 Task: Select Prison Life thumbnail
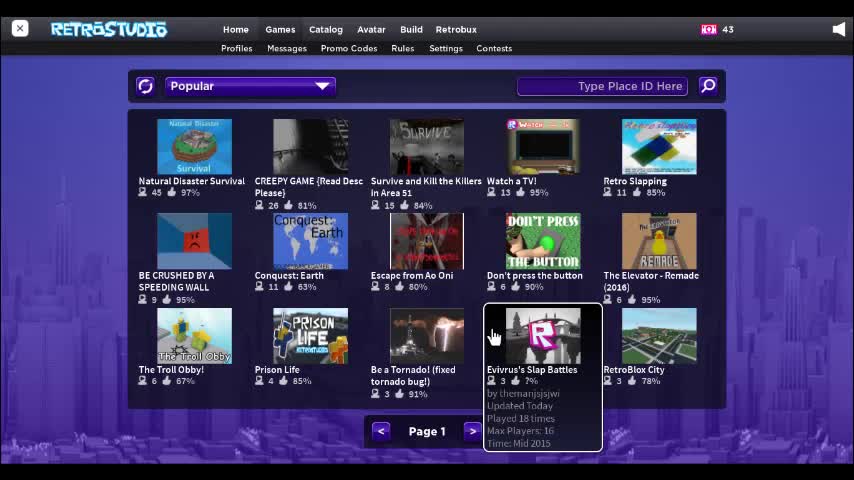coord(310,336)
